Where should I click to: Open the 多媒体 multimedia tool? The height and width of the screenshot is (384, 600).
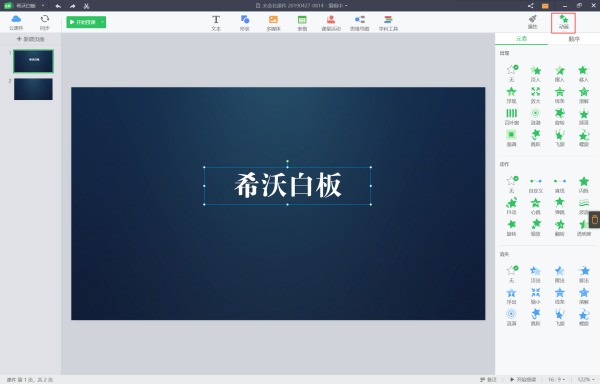click(273, 23)
